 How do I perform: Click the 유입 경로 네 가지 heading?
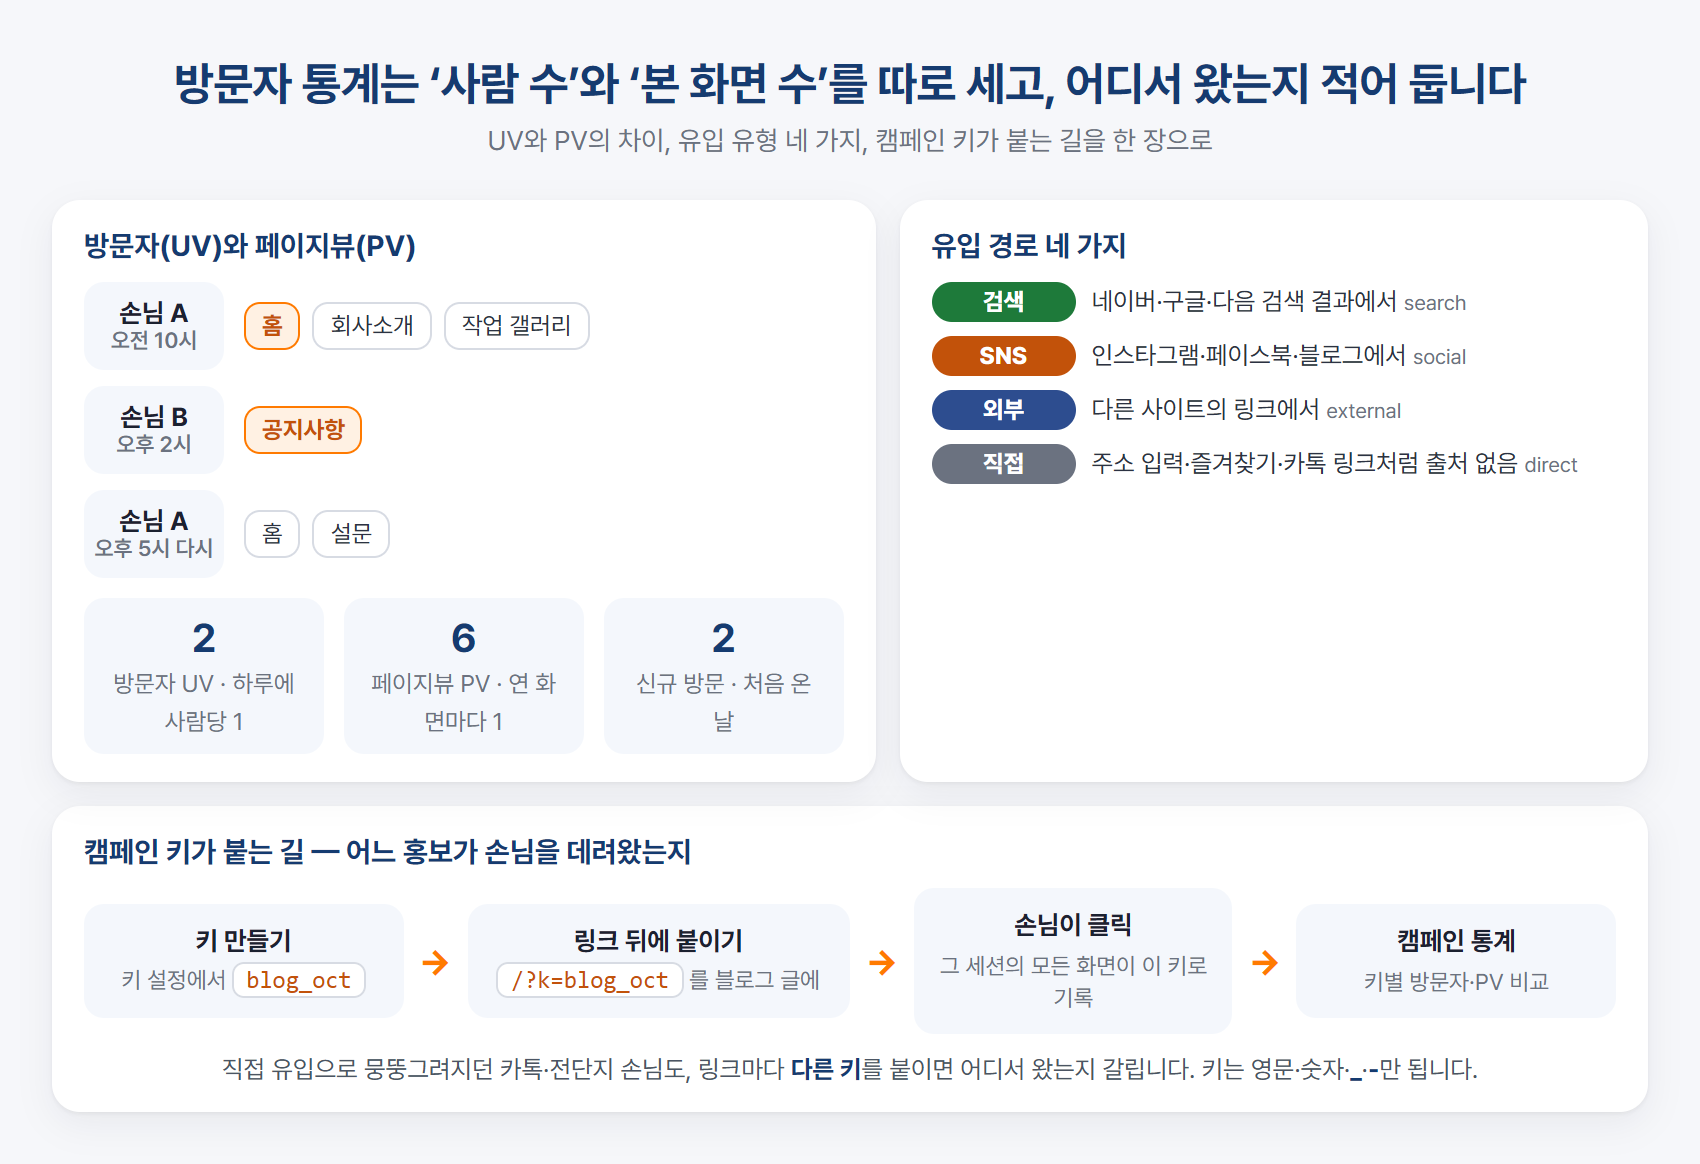pos(1029,246)
